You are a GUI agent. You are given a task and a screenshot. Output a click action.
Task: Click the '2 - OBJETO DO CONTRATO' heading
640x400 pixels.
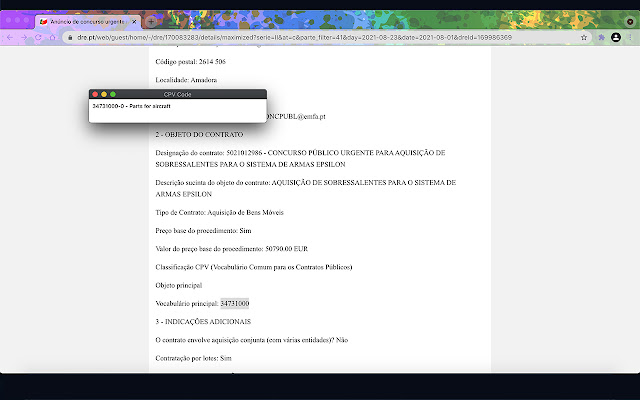[199, 134]
